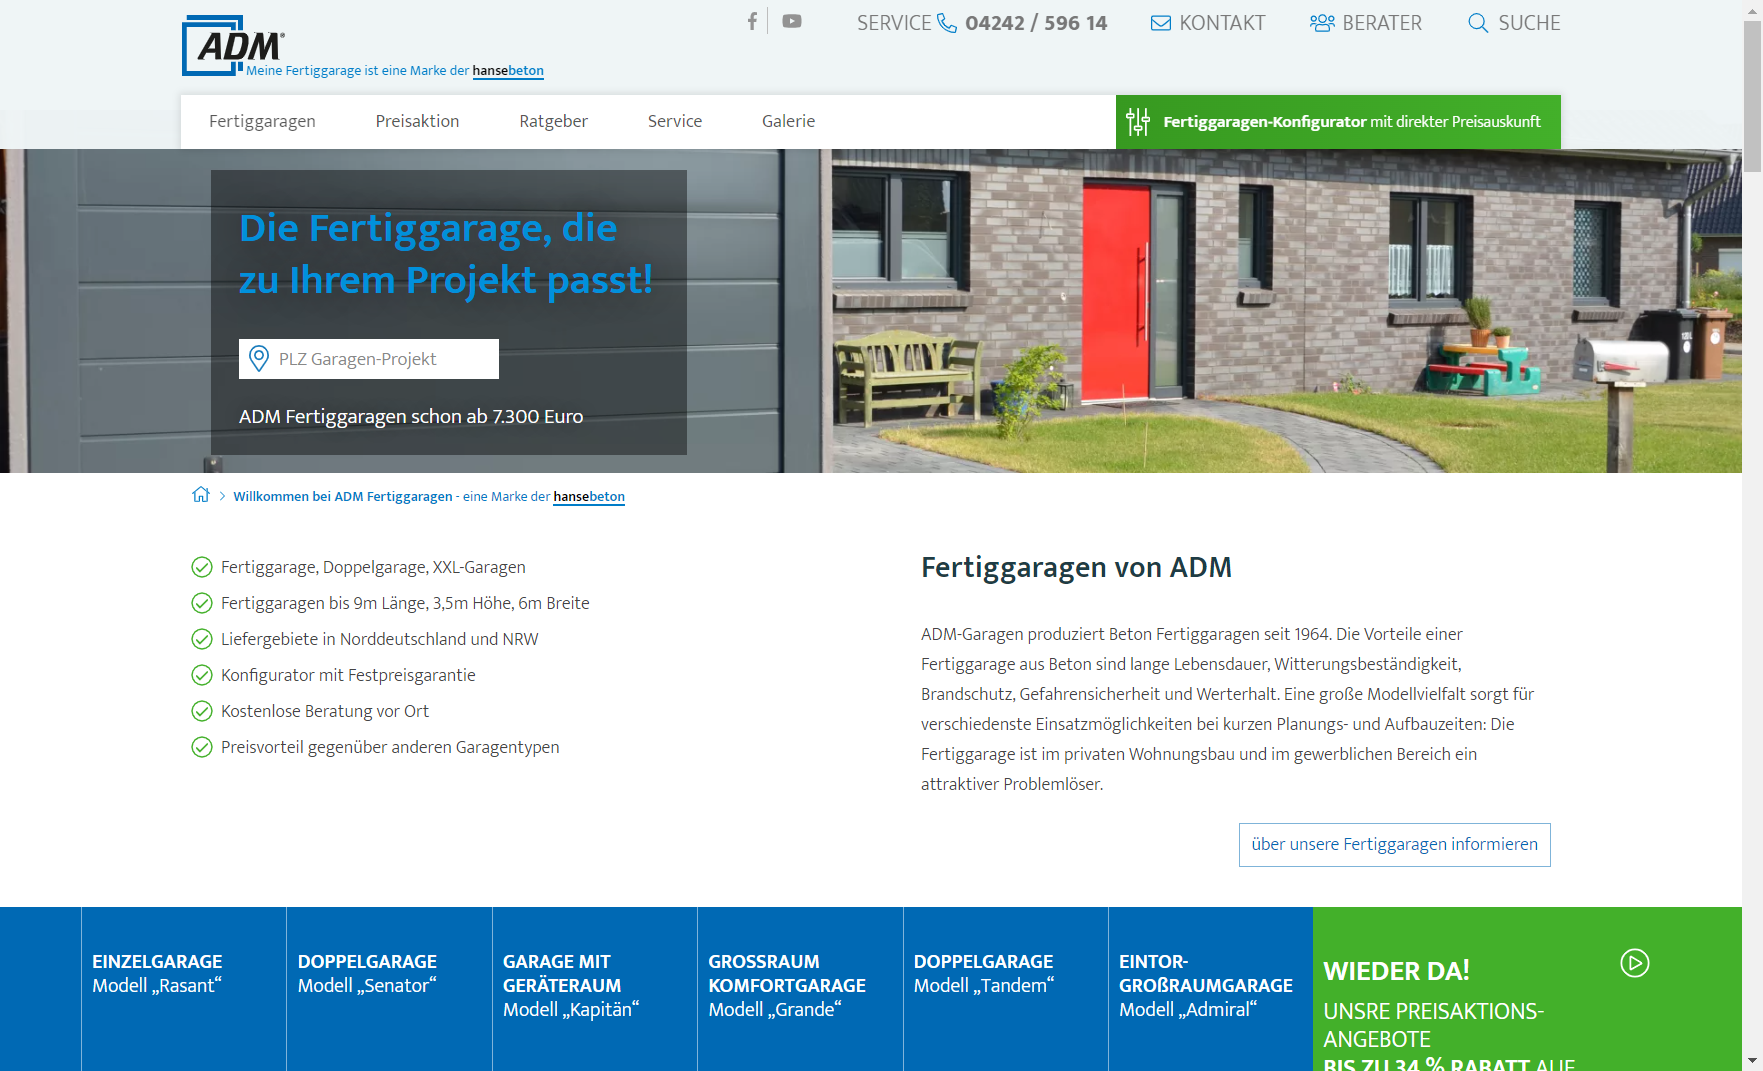Click the circled play arrow in green promo

tap(1635, 963)
